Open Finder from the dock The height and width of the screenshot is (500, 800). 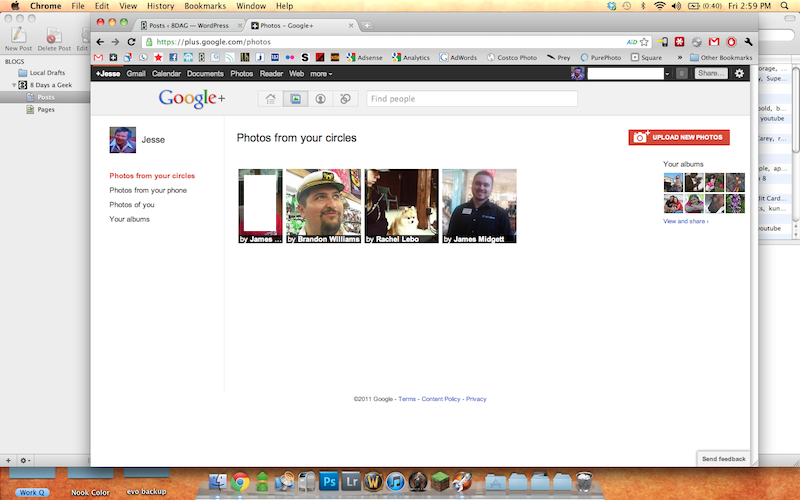click(218, 481)
